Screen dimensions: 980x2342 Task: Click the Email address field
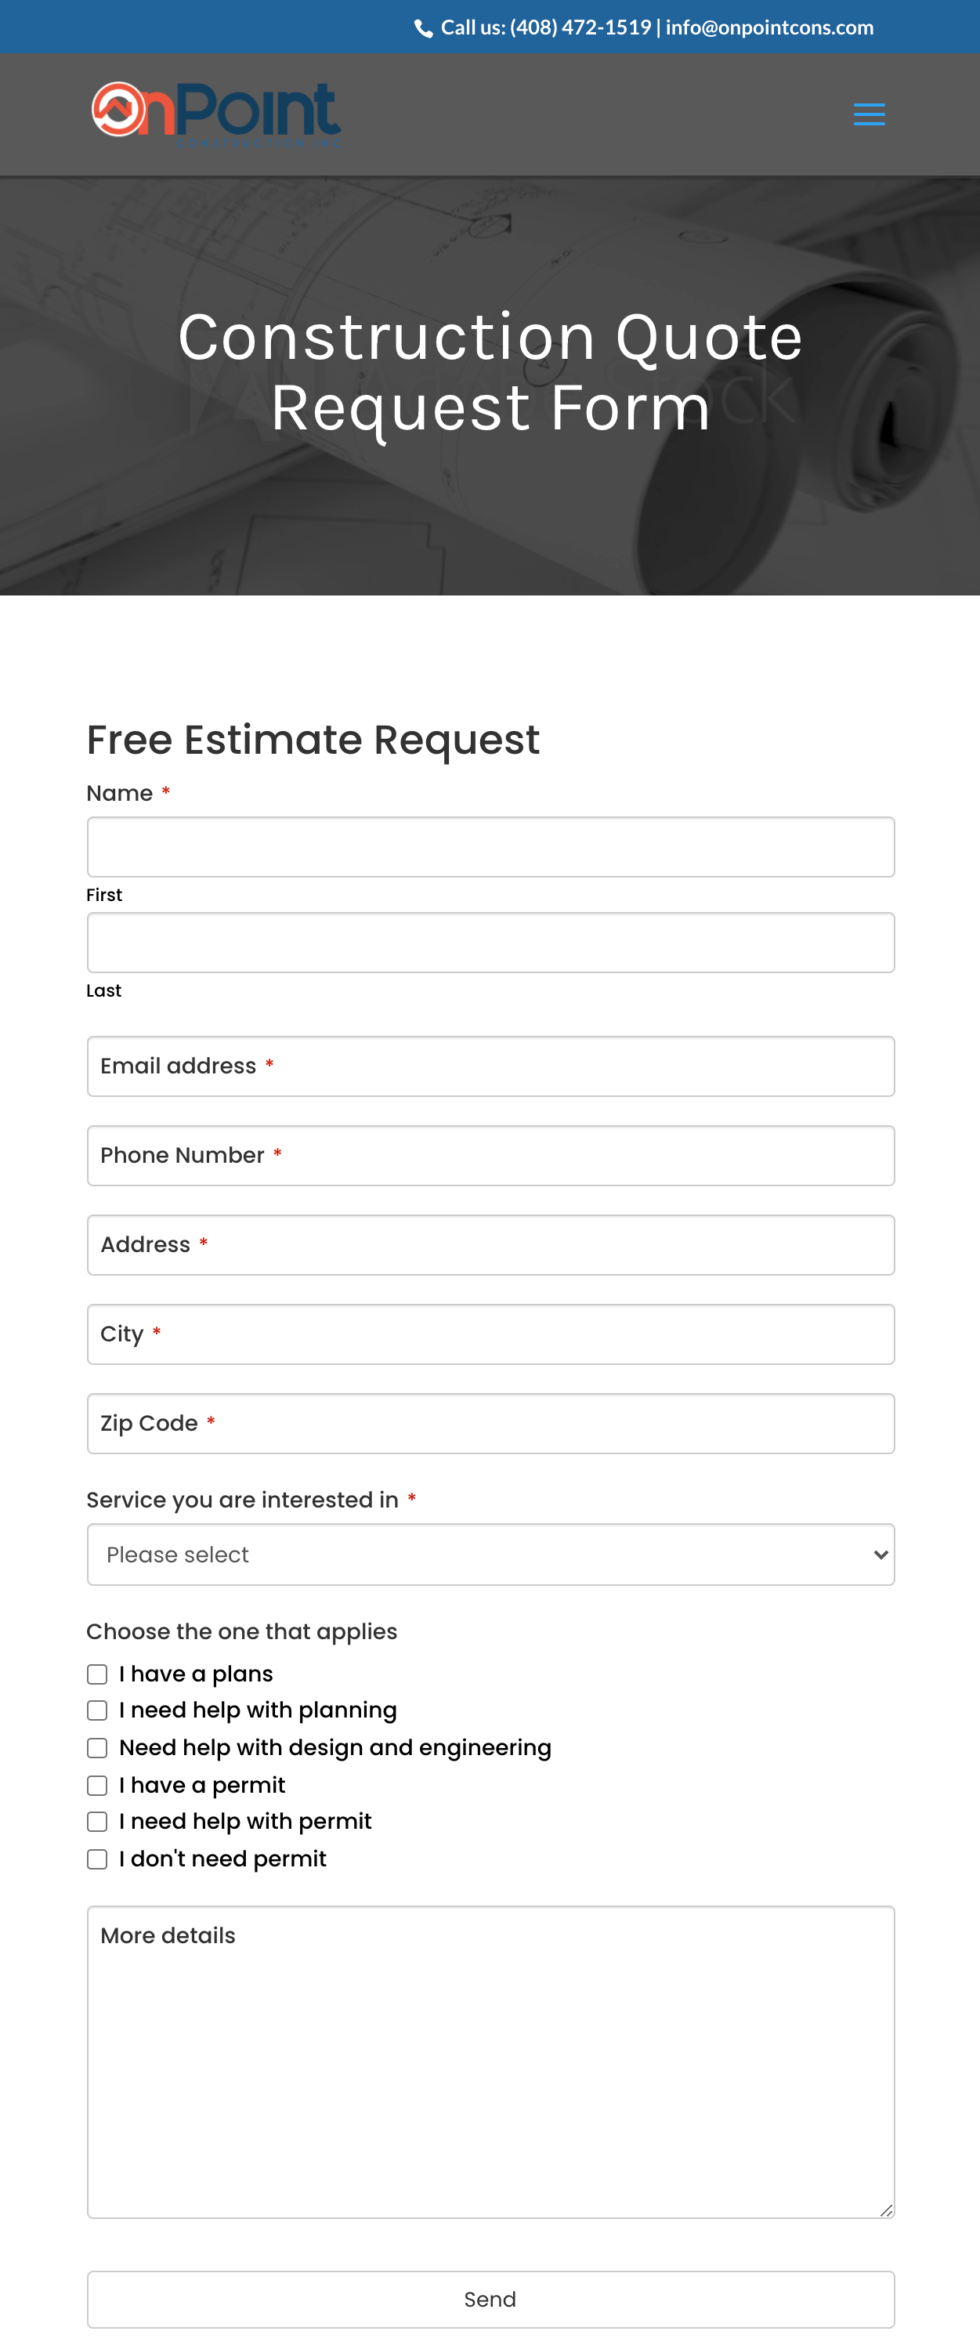(x=490, y=1066)
